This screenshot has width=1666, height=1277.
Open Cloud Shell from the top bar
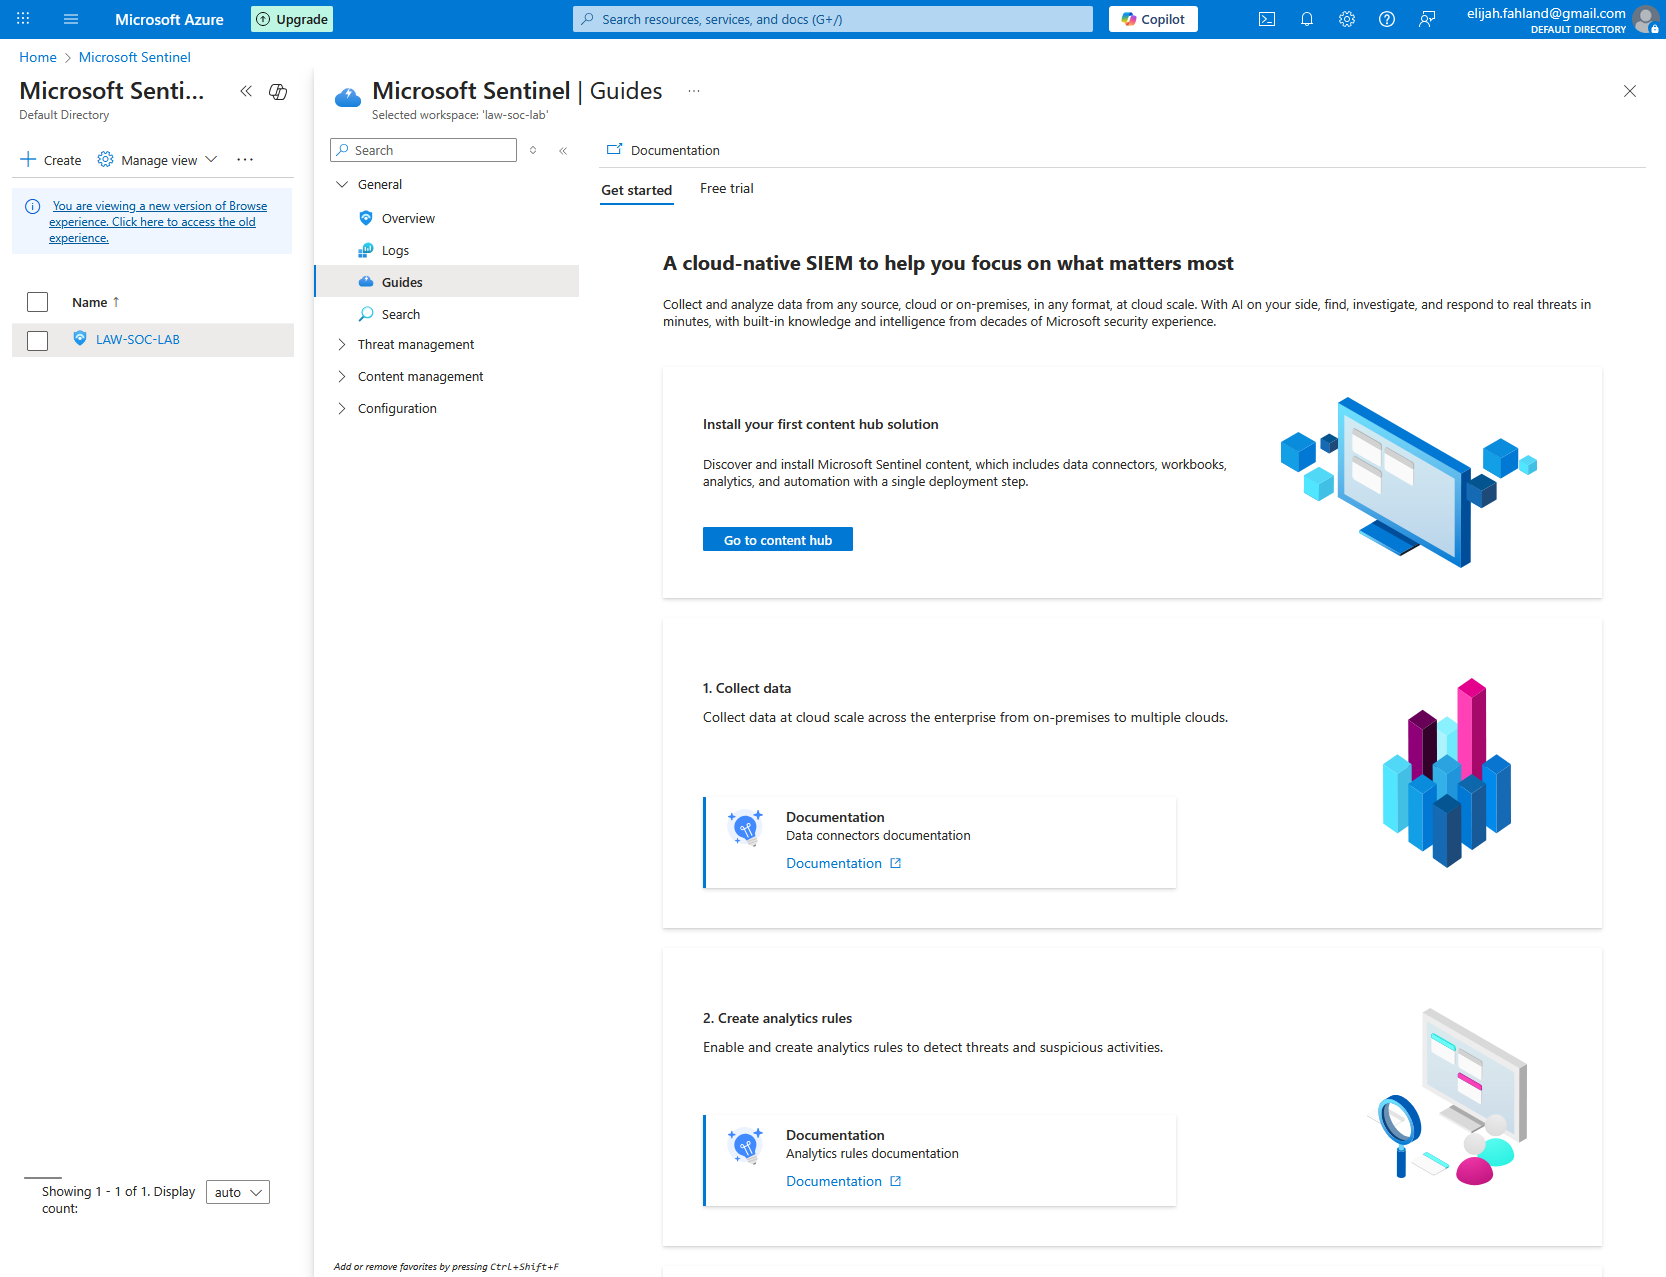click(x=1267, y=19)
